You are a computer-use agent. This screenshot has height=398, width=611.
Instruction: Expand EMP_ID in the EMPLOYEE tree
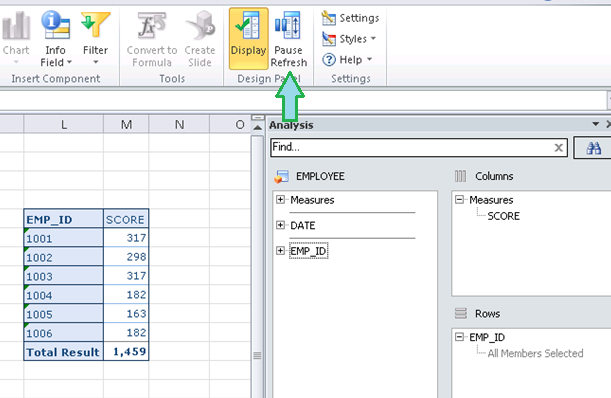click(280, 251)
